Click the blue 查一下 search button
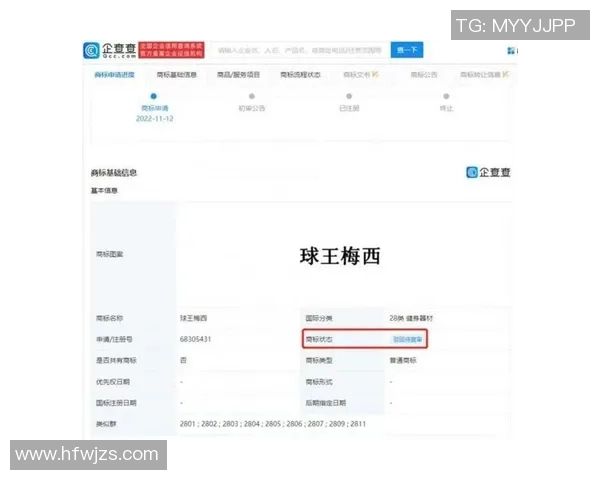Image resolution: width=600 pixels, height=480 pixels. [x=407, y=50]
